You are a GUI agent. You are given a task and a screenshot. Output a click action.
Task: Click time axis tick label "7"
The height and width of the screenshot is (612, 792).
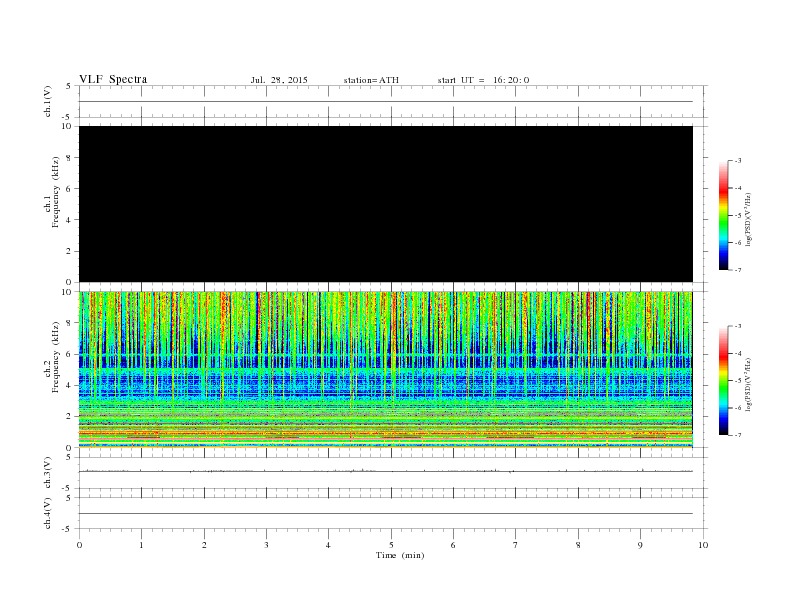click(516, 545)
